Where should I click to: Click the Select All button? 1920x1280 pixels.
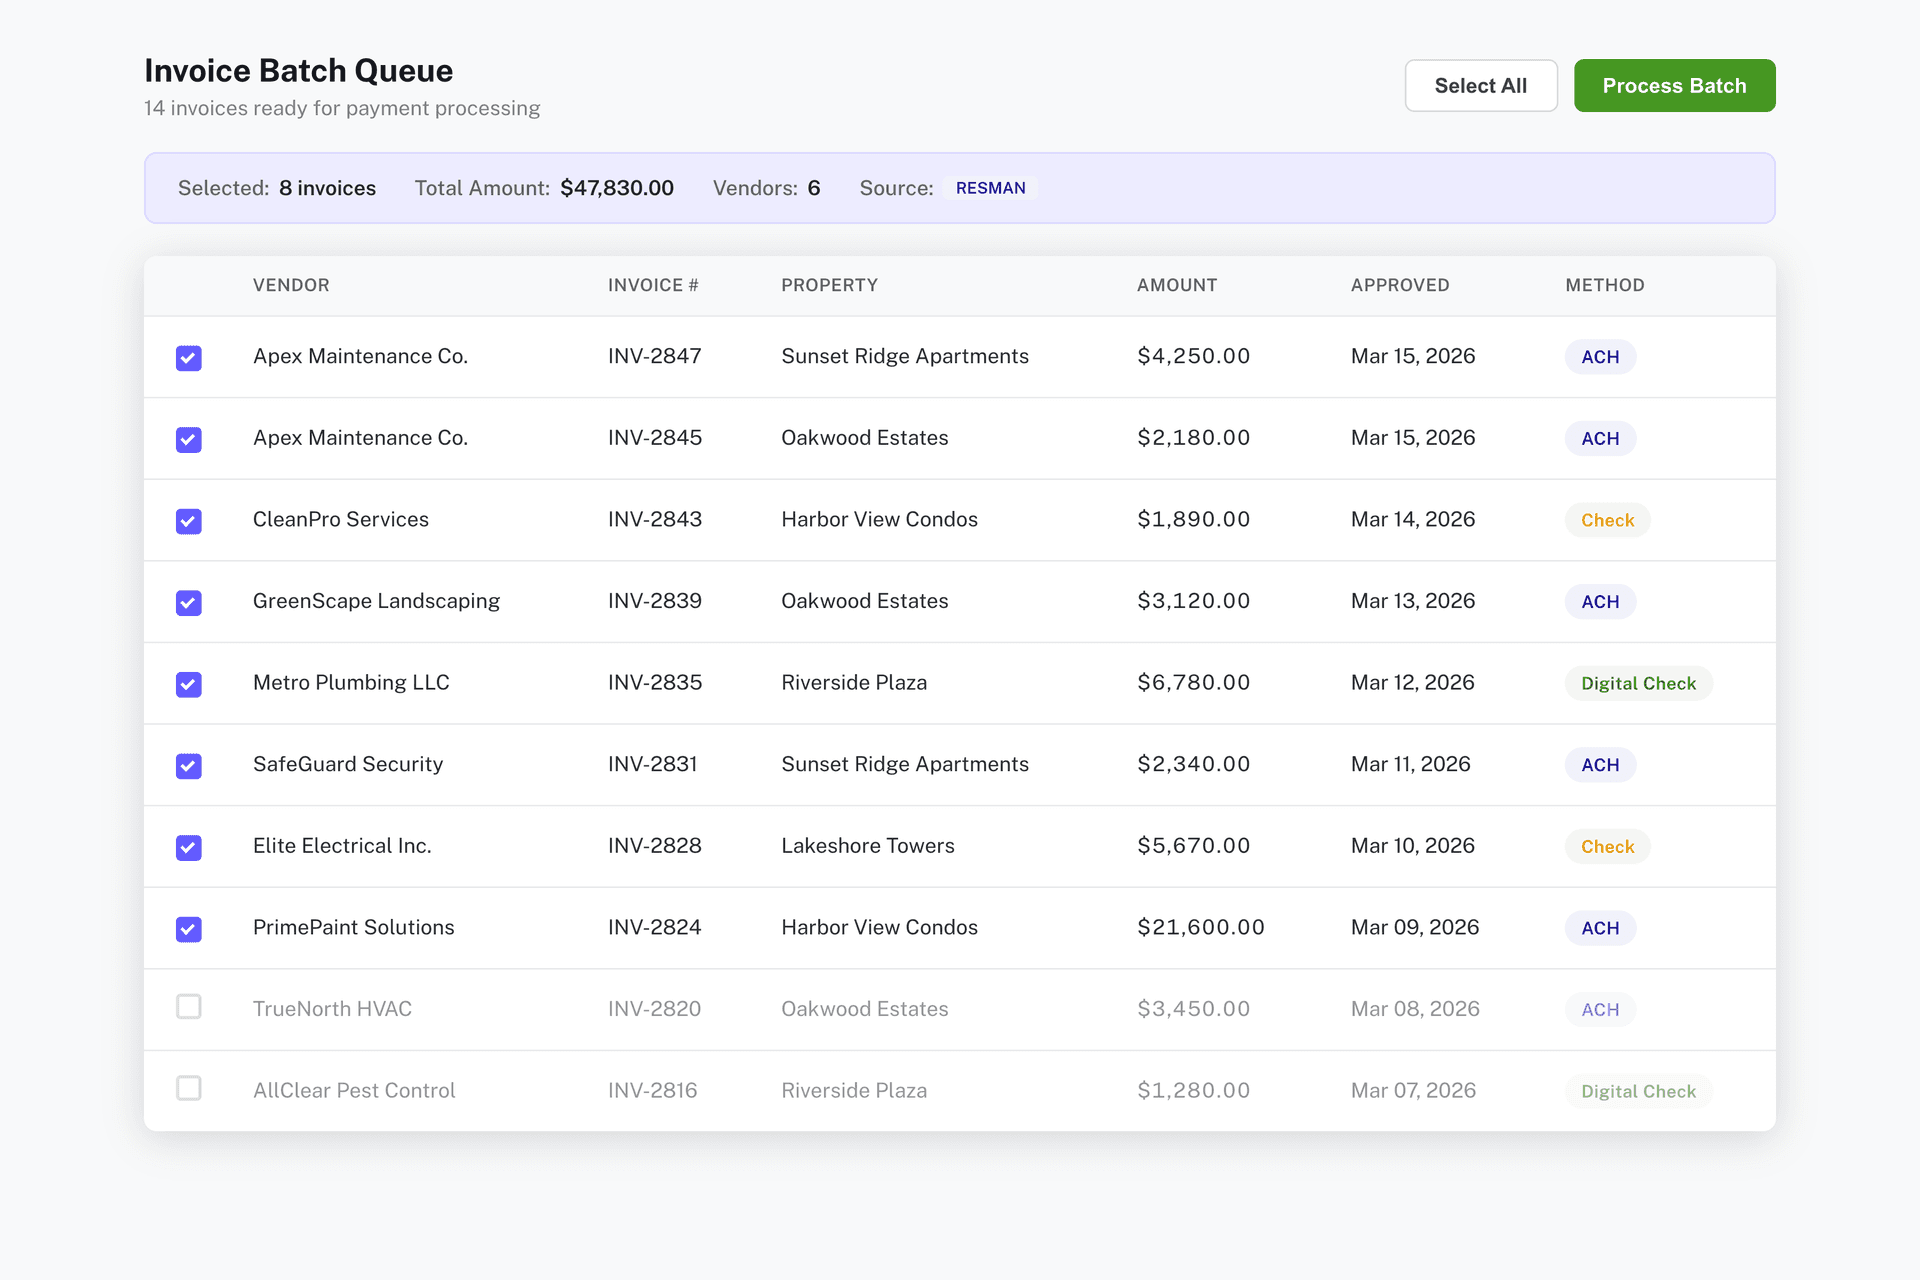point(1480,86)
